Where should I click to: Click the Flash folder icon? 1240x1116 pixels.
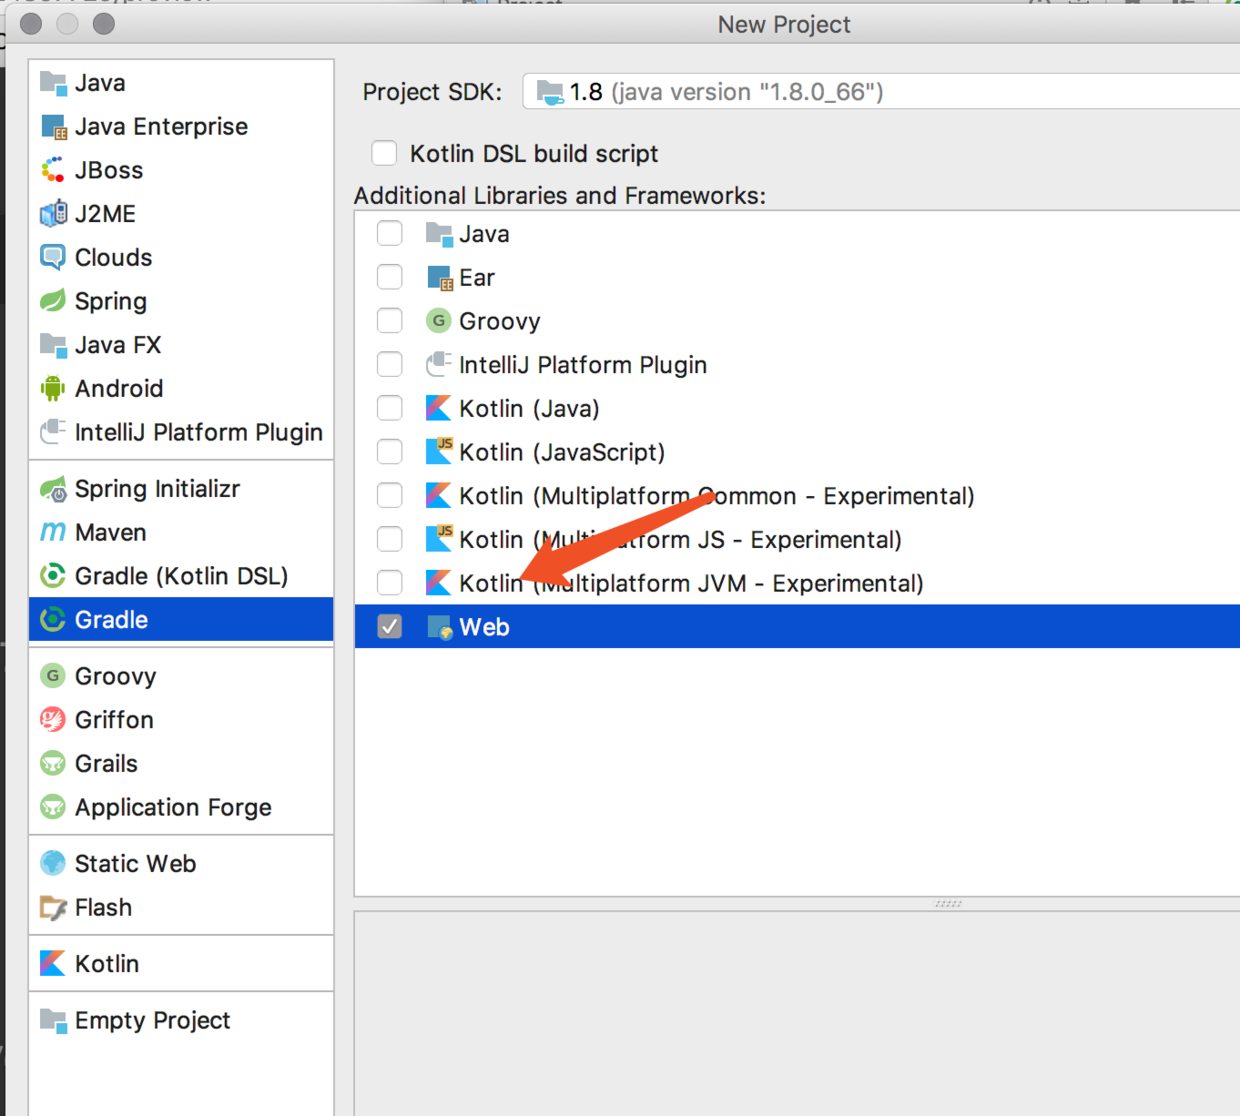coord(53,907)
